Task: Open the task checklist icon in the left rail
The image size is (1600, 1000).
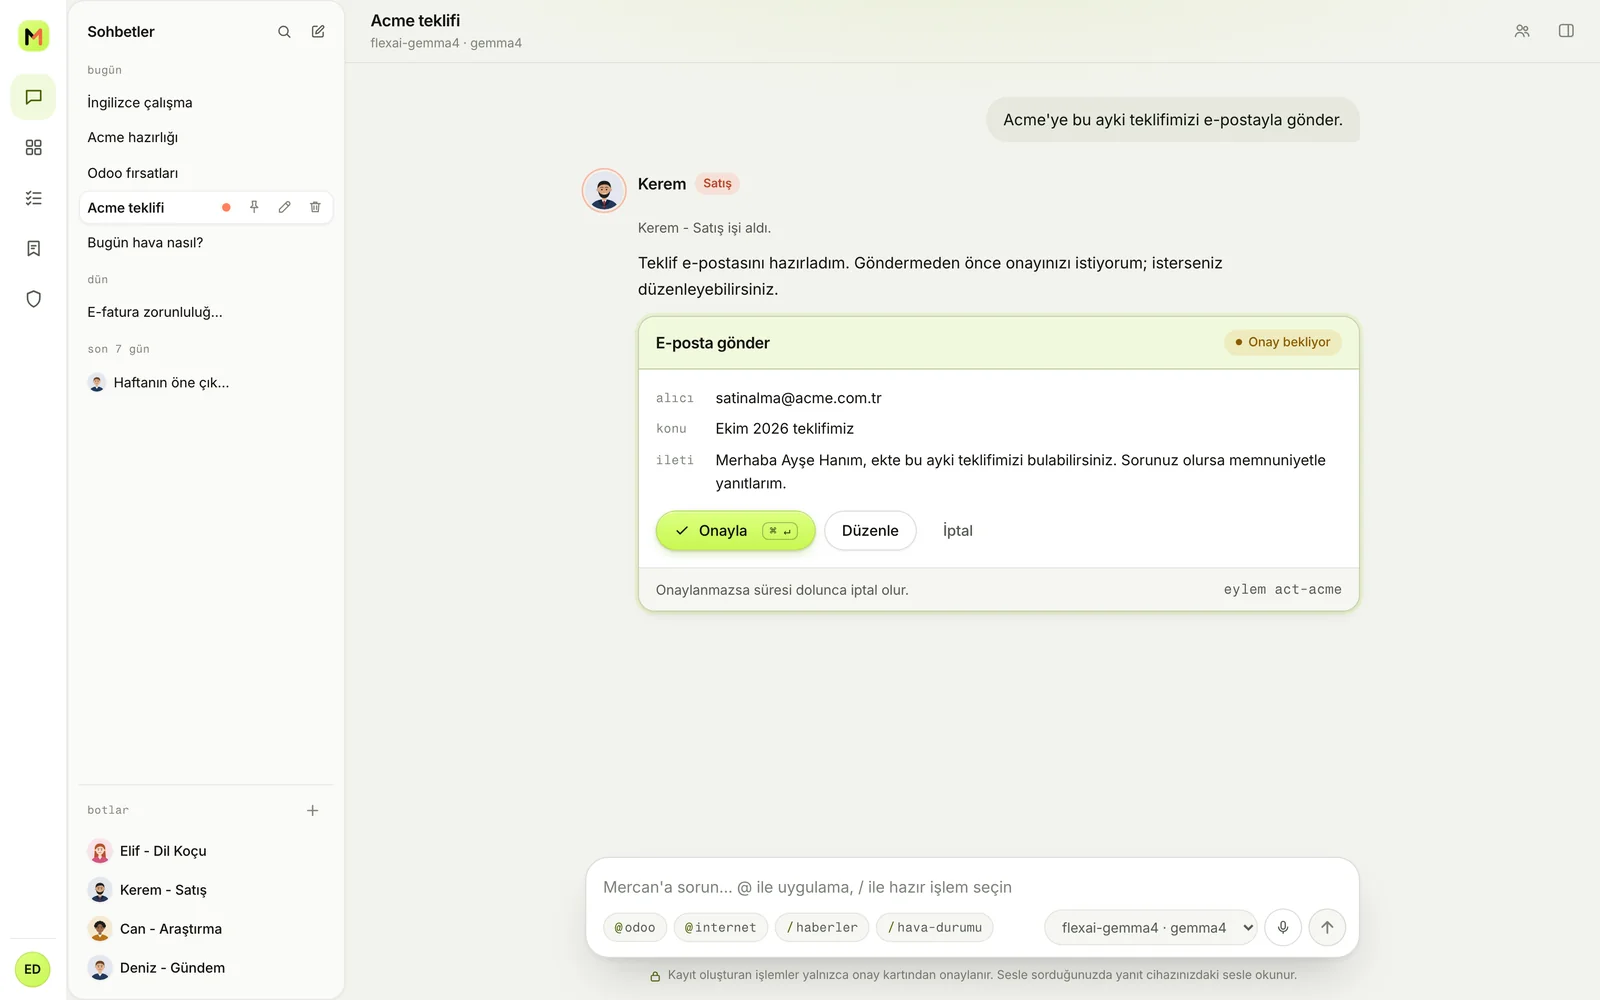Action: click(33, 198)
